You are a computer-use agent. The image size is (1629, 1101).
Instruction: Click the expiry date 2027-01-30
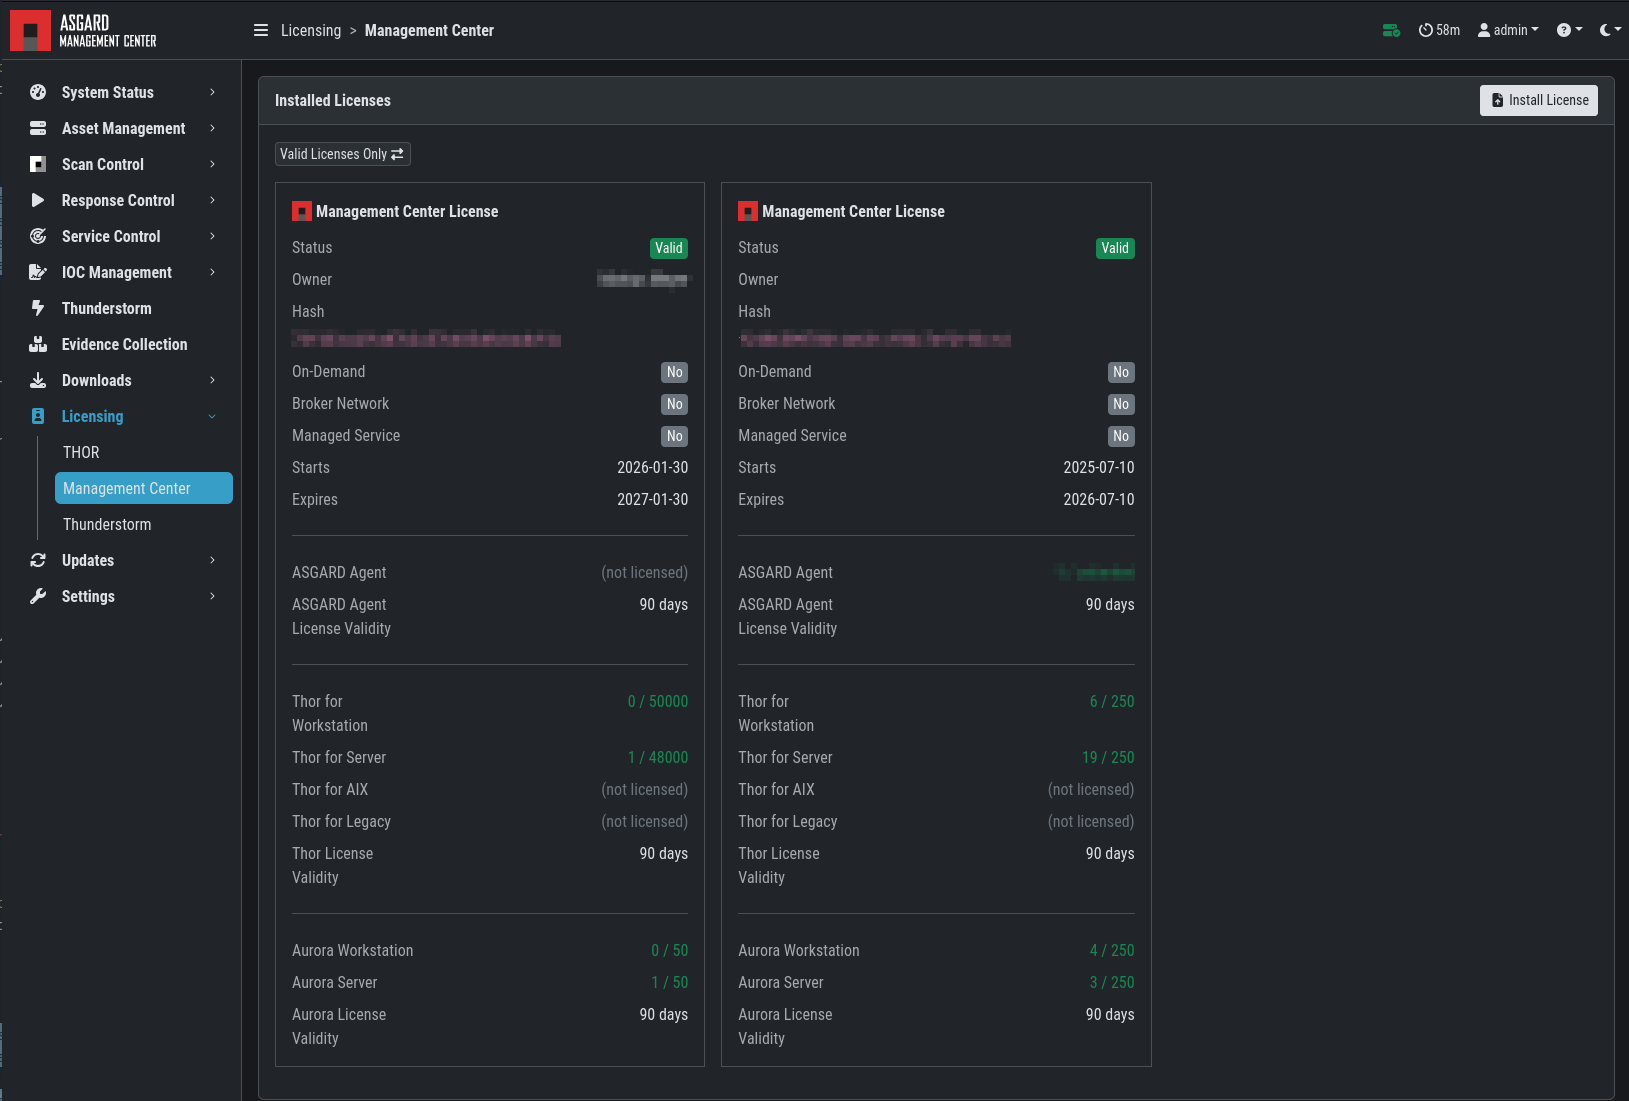click(x=652, y=499)
